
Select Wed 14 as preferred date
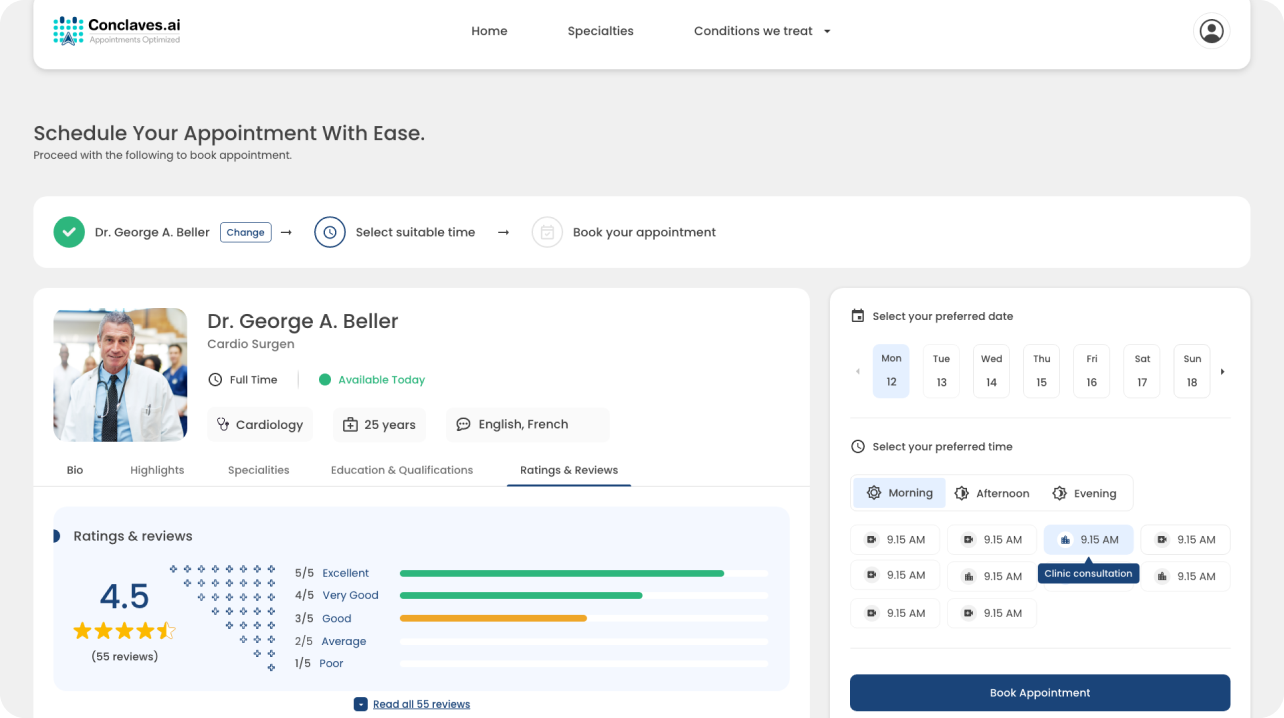coord(991,371)
